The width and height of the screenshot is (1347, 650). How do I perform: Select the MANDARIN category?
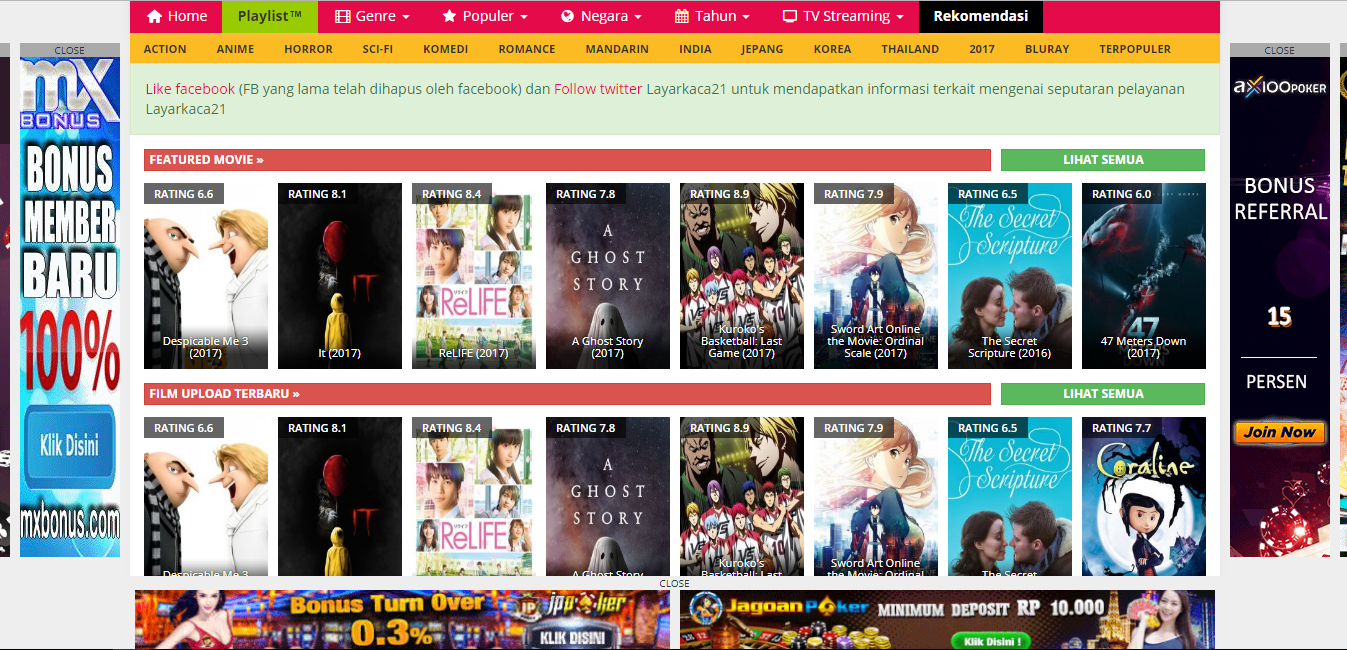click(617, 49)
